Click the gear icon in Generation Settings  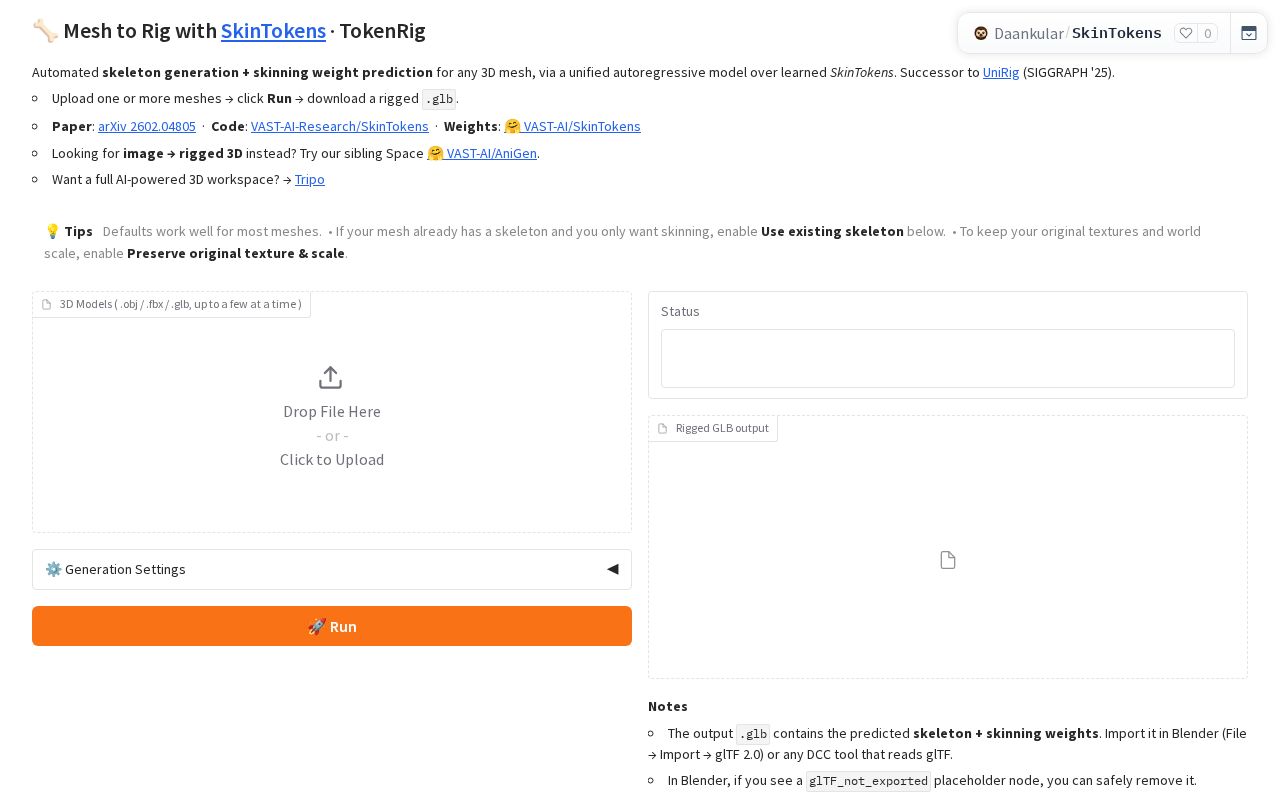point(53,569)
